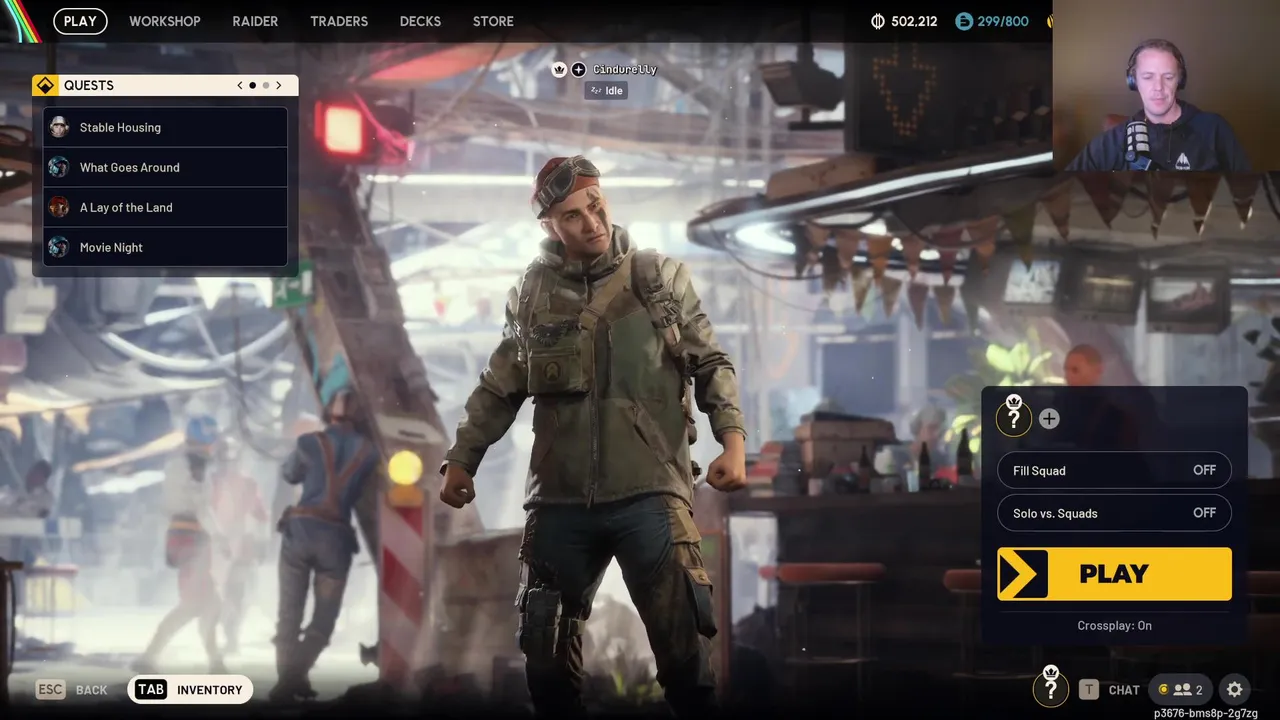Click the Stable Housing quest giver portrait
Viewport: 1280px width, 720px height.
point(59,127)
